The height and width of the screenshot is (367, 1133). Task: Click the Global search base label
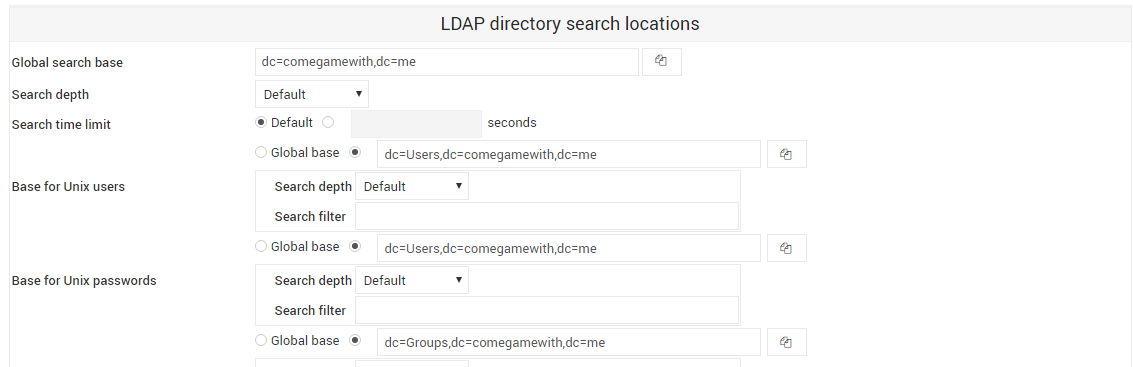tap(67, 62)
